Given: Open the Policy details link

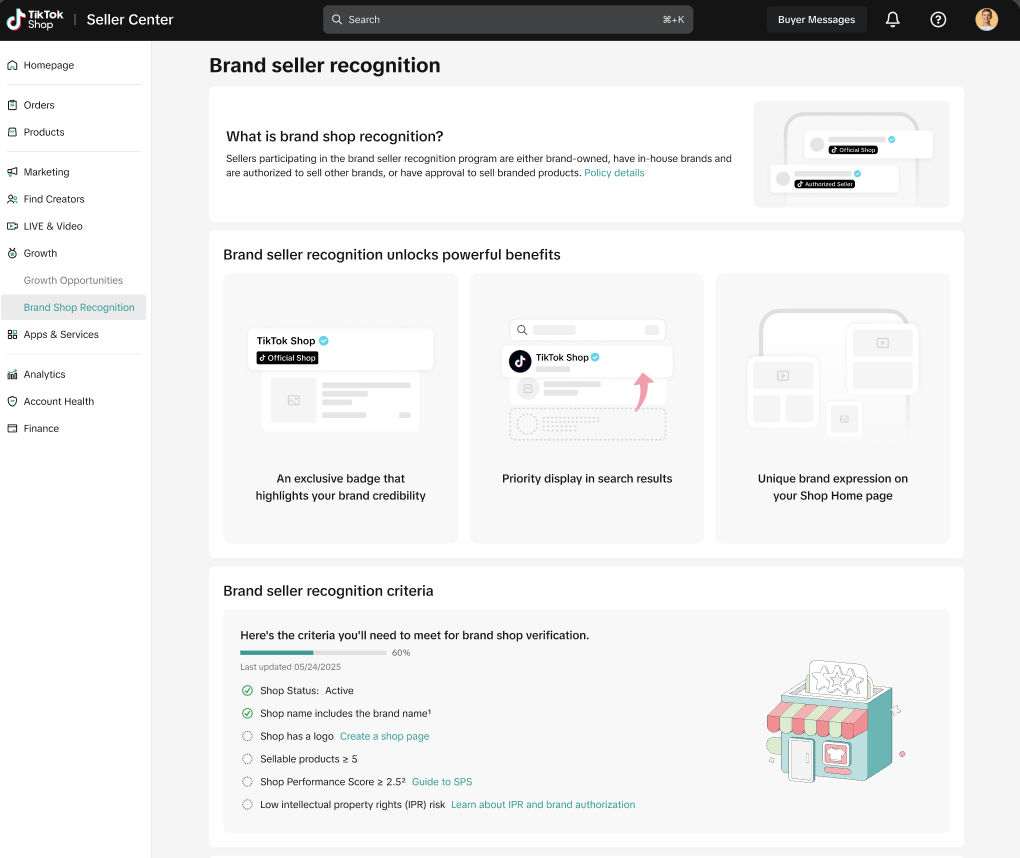Looking at the screenshot, I should 614,173.
